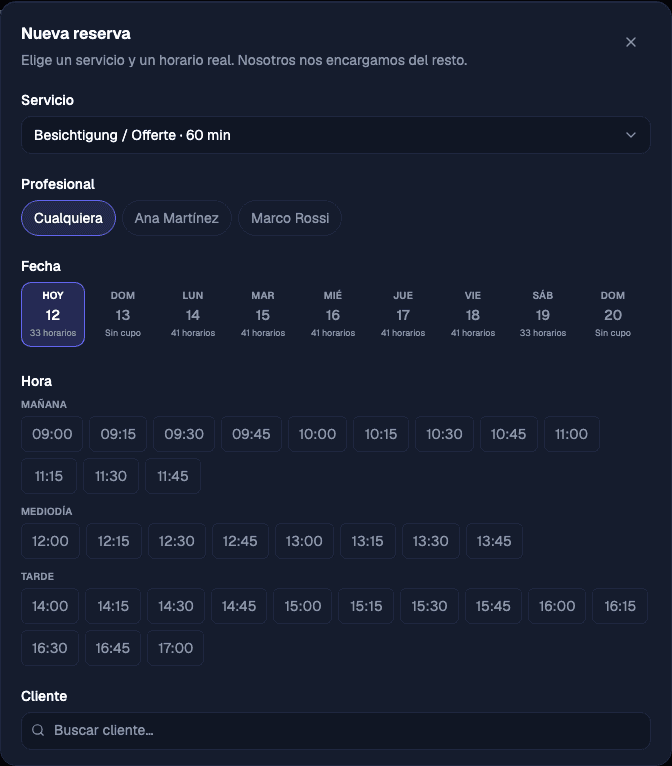Pick the 10:45 time slot
The image size is (672, 766).
click(x=508, y=434)
